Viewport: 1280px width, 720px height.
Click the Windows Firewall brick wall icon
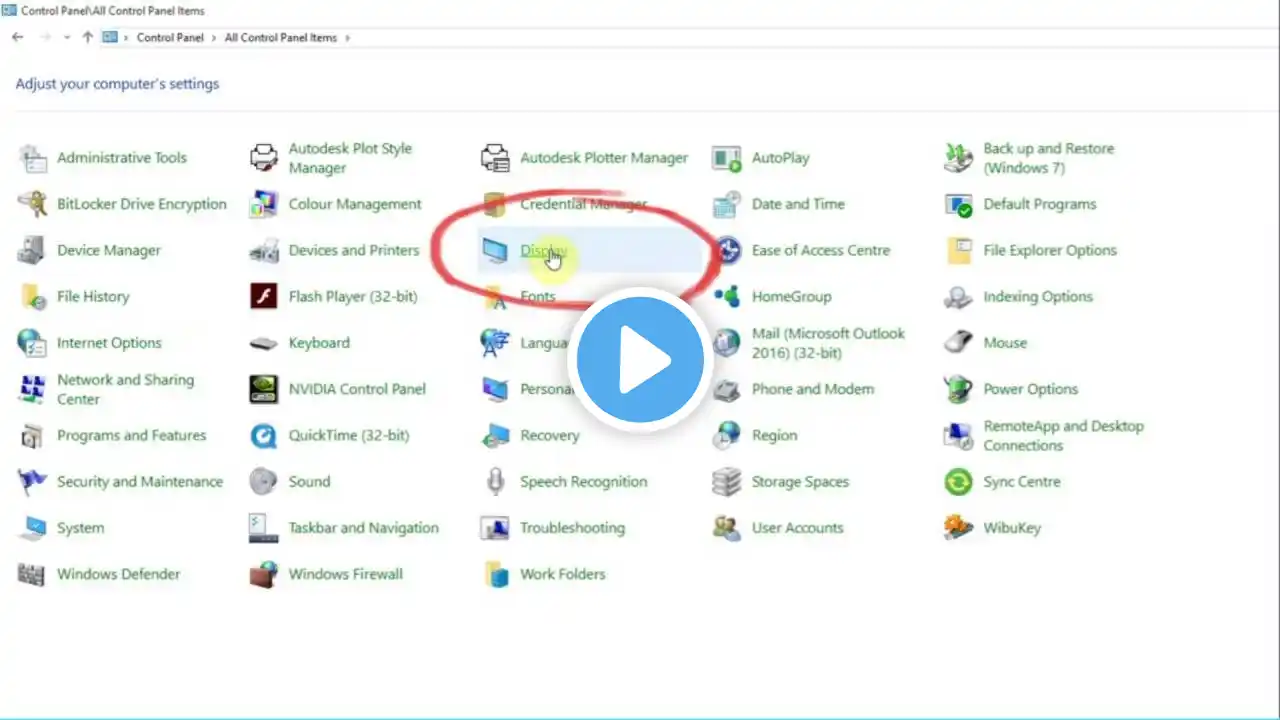point(264,574)
